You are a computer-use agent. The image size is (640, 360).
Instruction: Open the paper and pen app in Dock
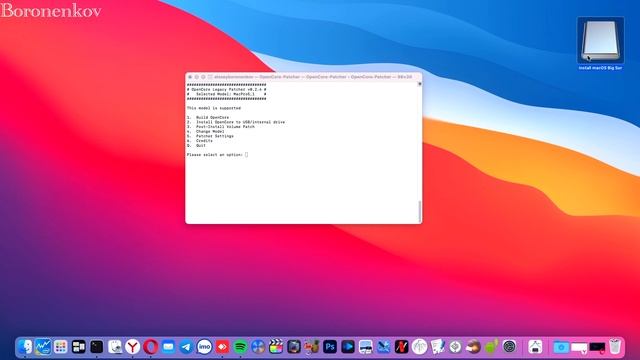pos(437,347)
